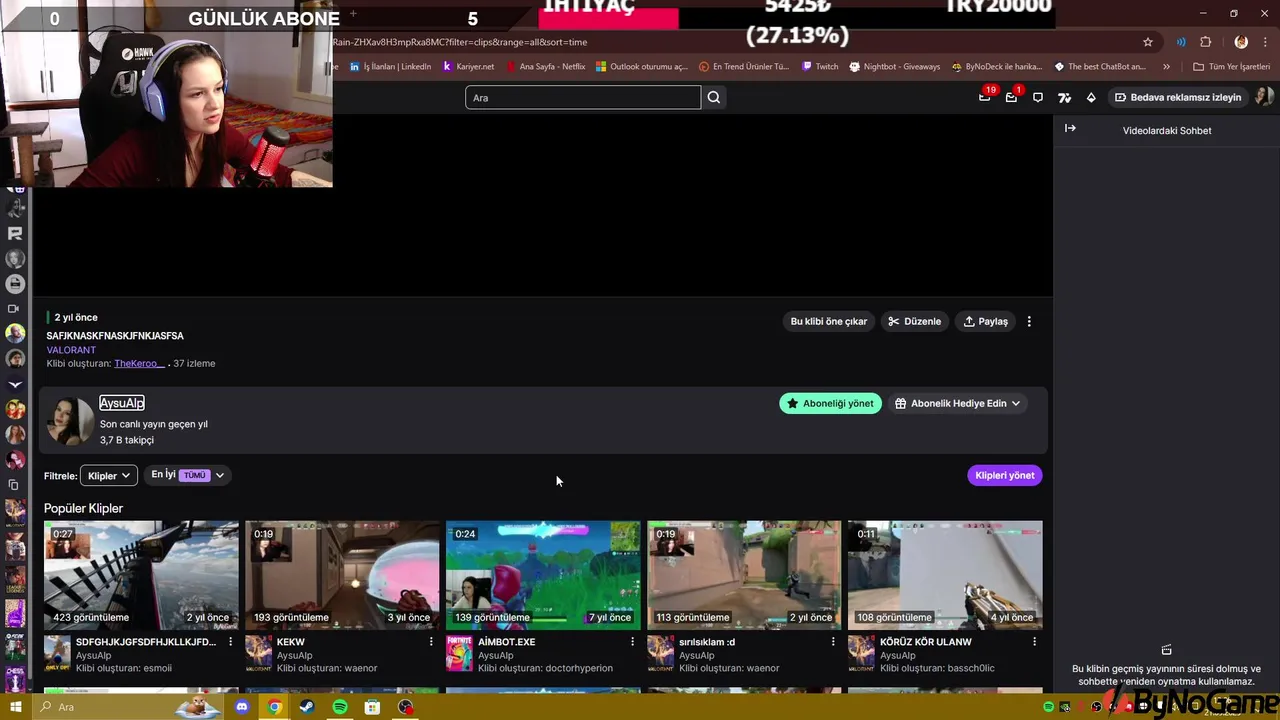Open the Bits diamond icon

(x=1091, y=97)
